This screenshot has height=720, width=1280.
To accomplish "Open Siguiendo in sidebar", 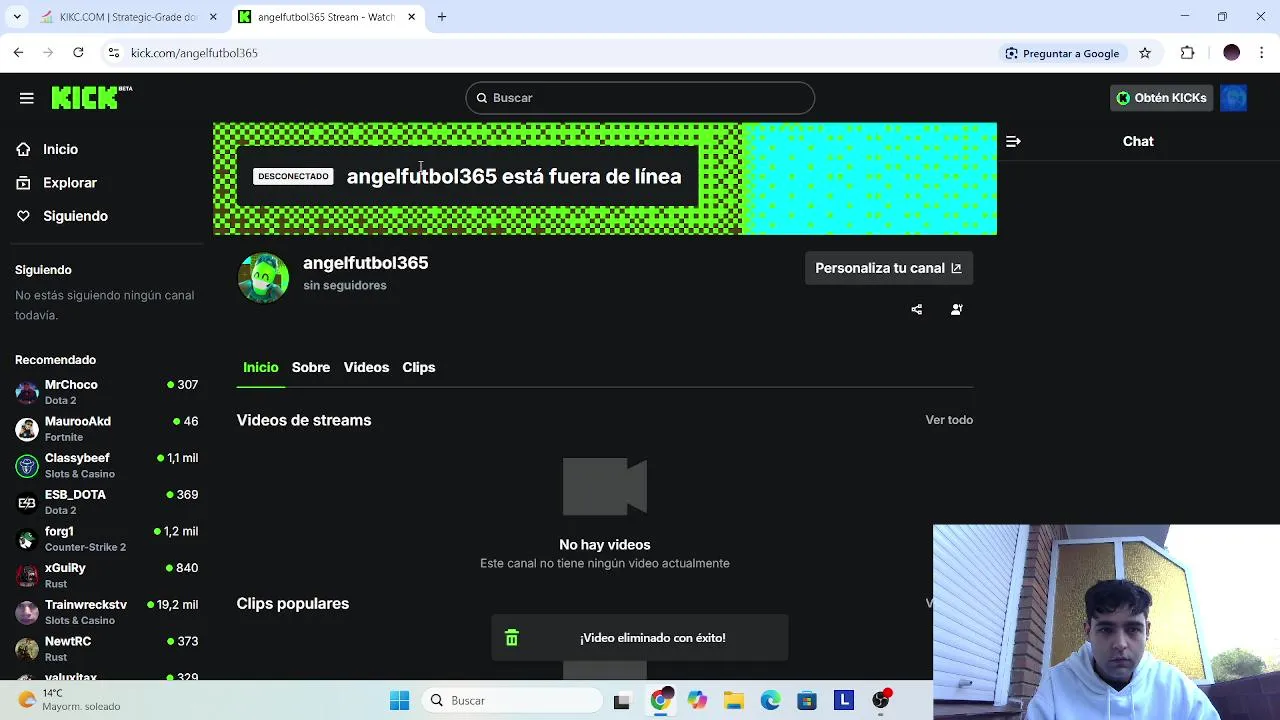I will [75, 216].
